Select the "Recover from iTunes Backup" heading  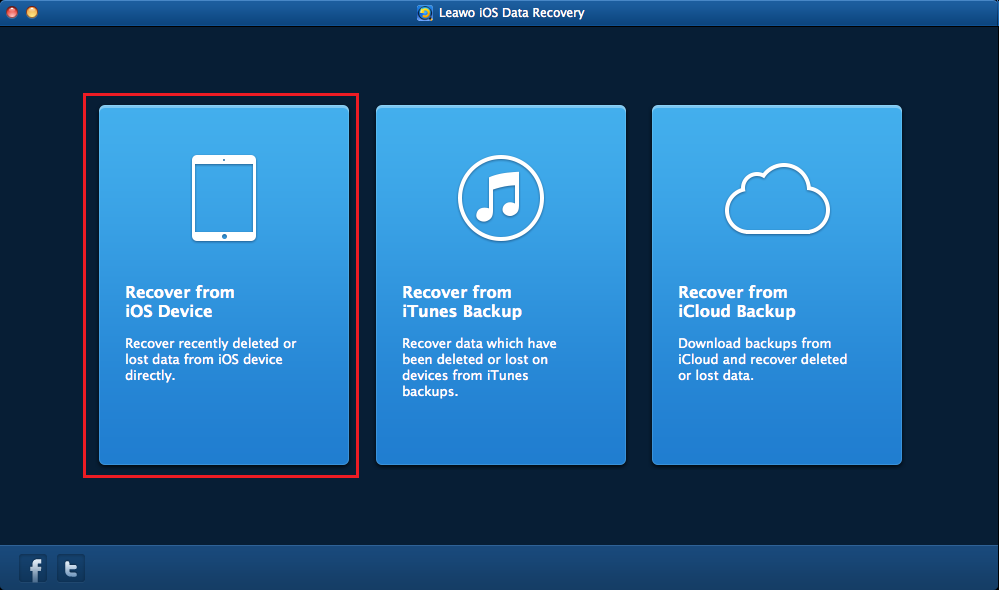point(461,302)
